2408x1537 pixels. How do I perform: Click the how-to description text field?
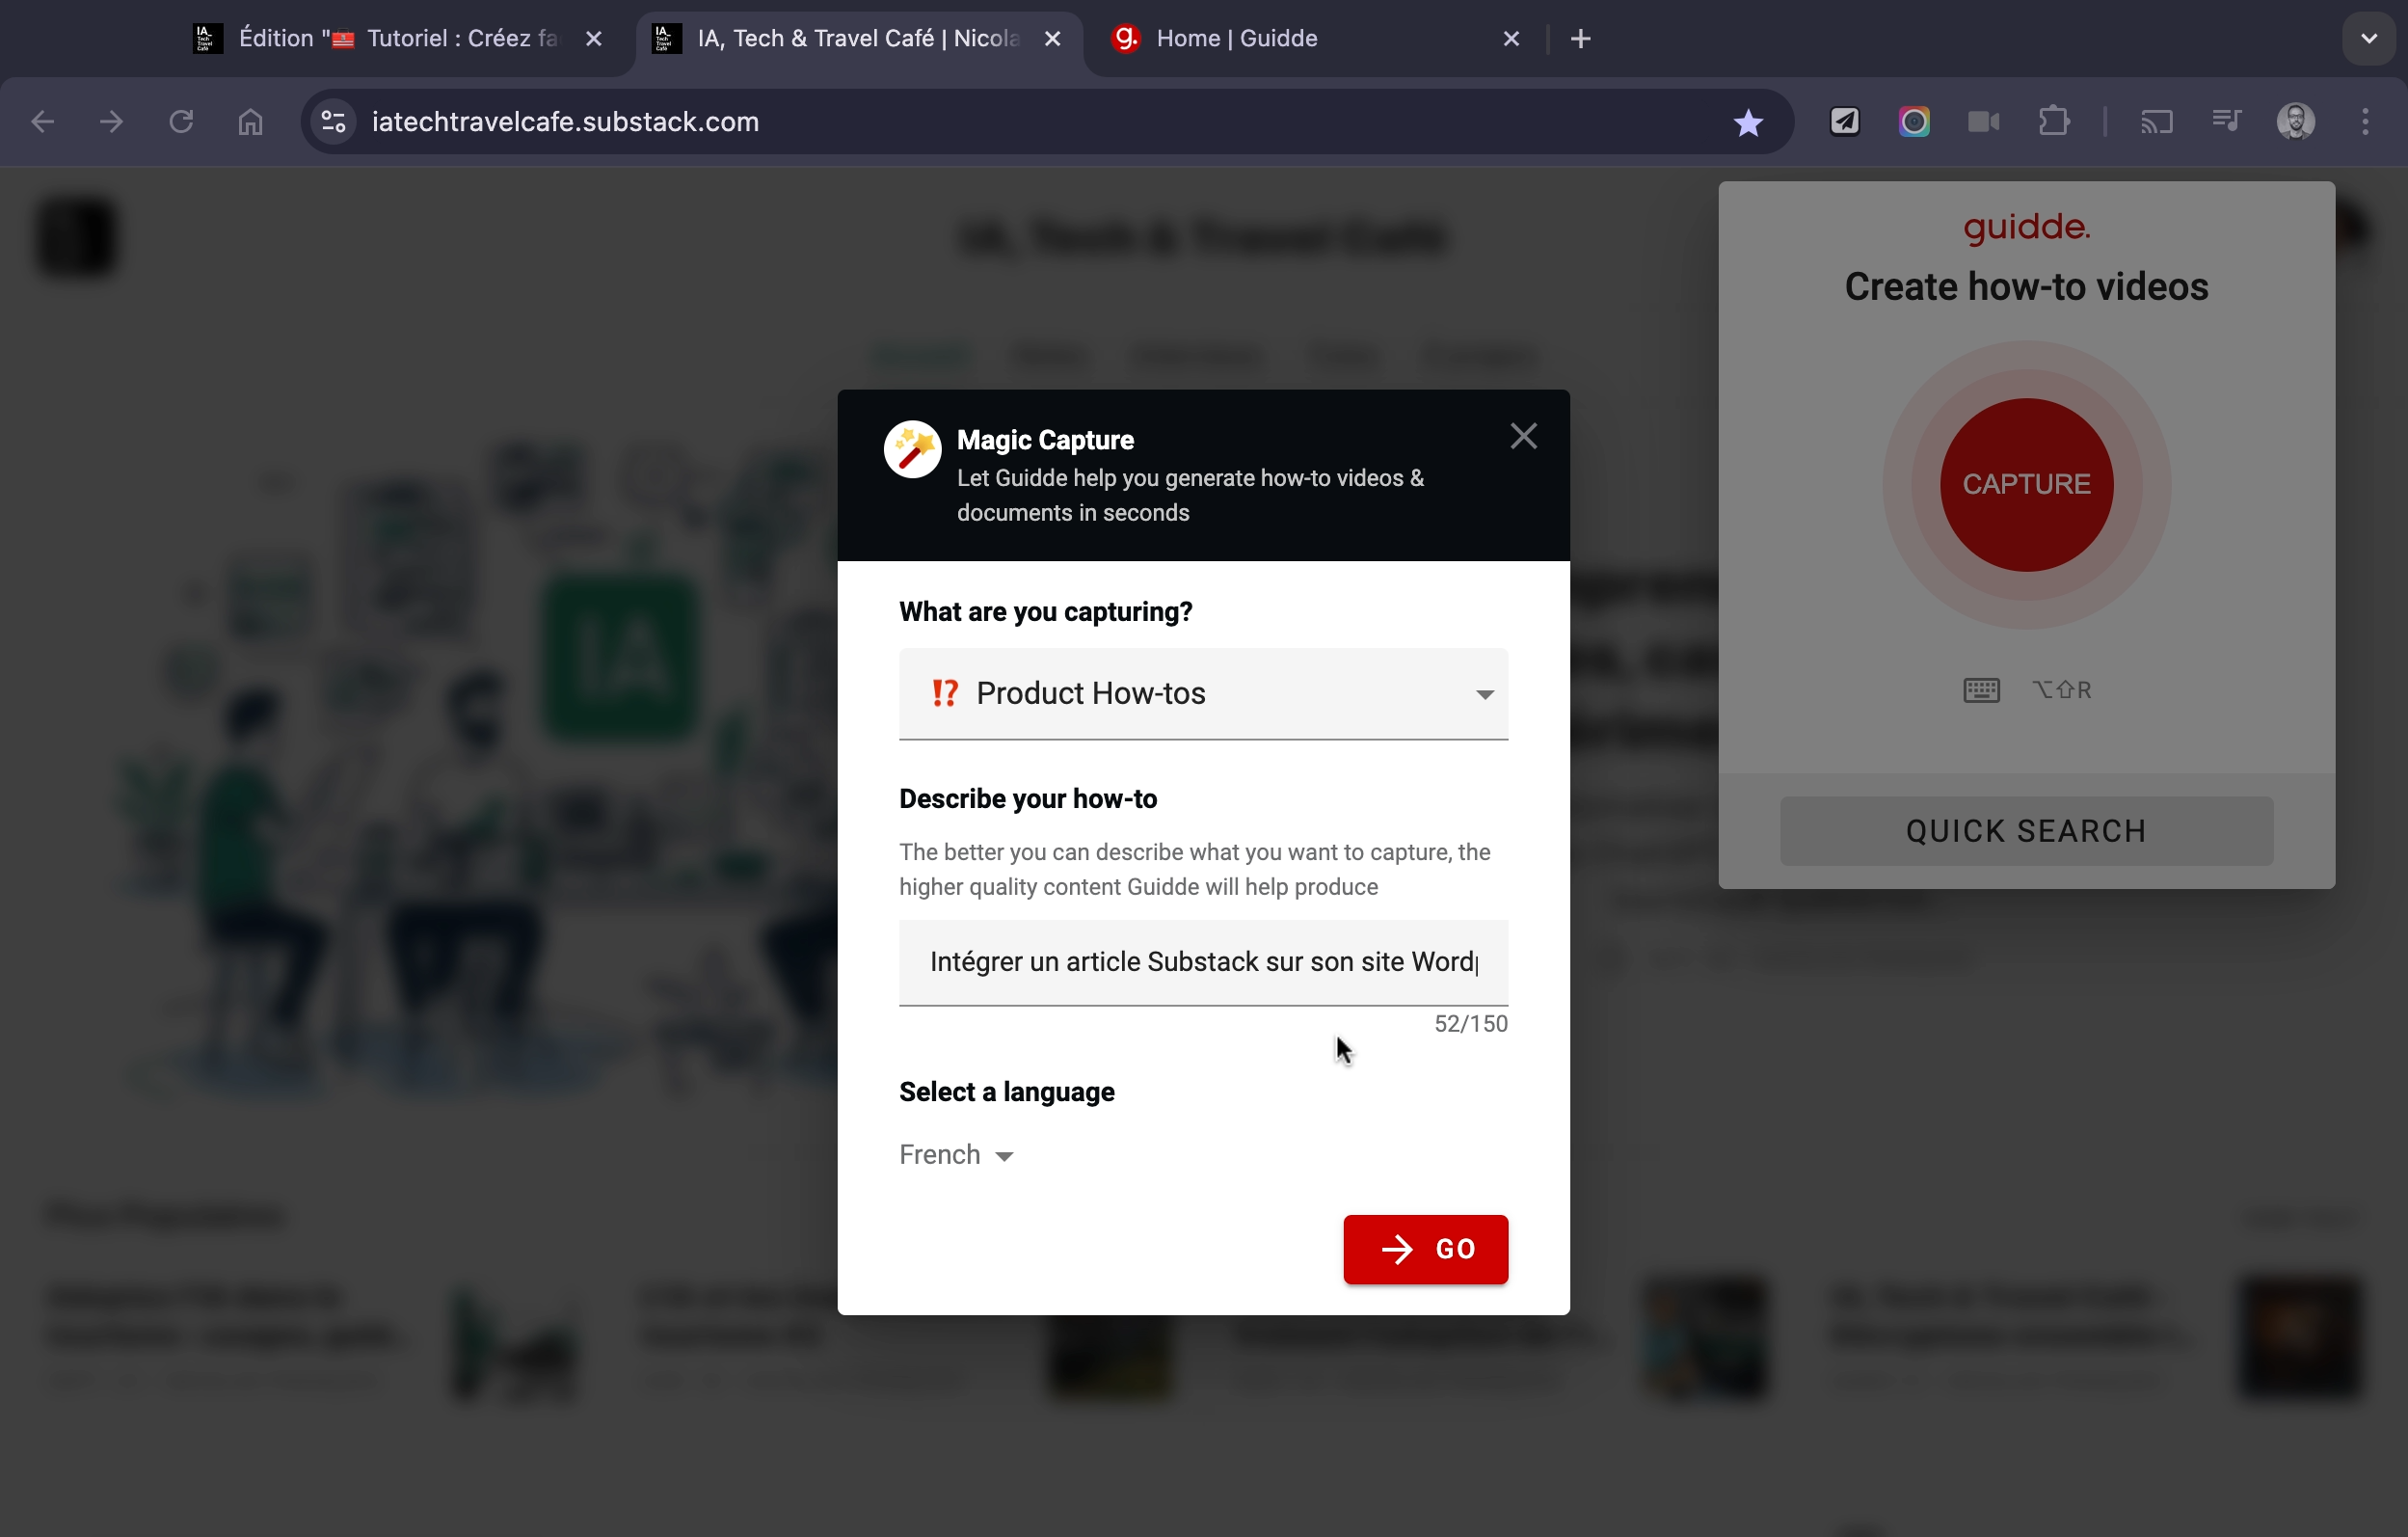pos(1203,962)
